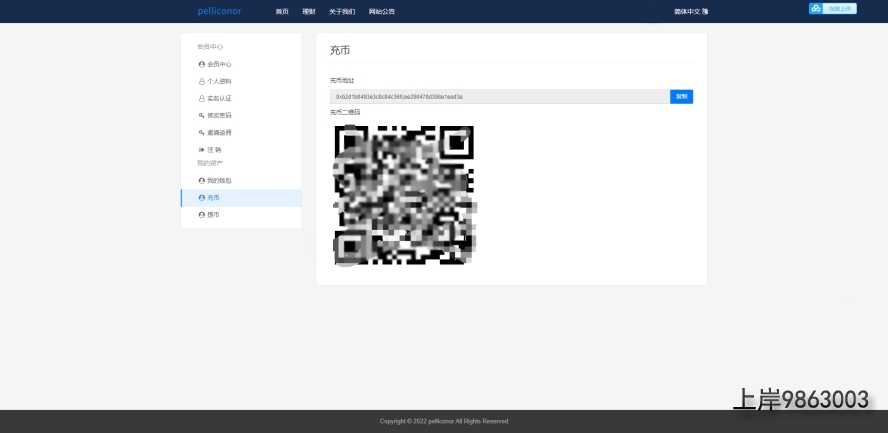Expand the 简体中文 language dropdown
The width and height of the screenshot is (888, 433).
[x=691, y=11]
